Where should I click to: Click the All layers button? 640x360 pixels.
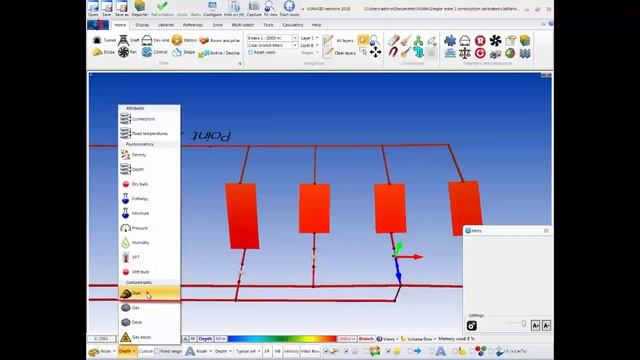pos(338,40)
